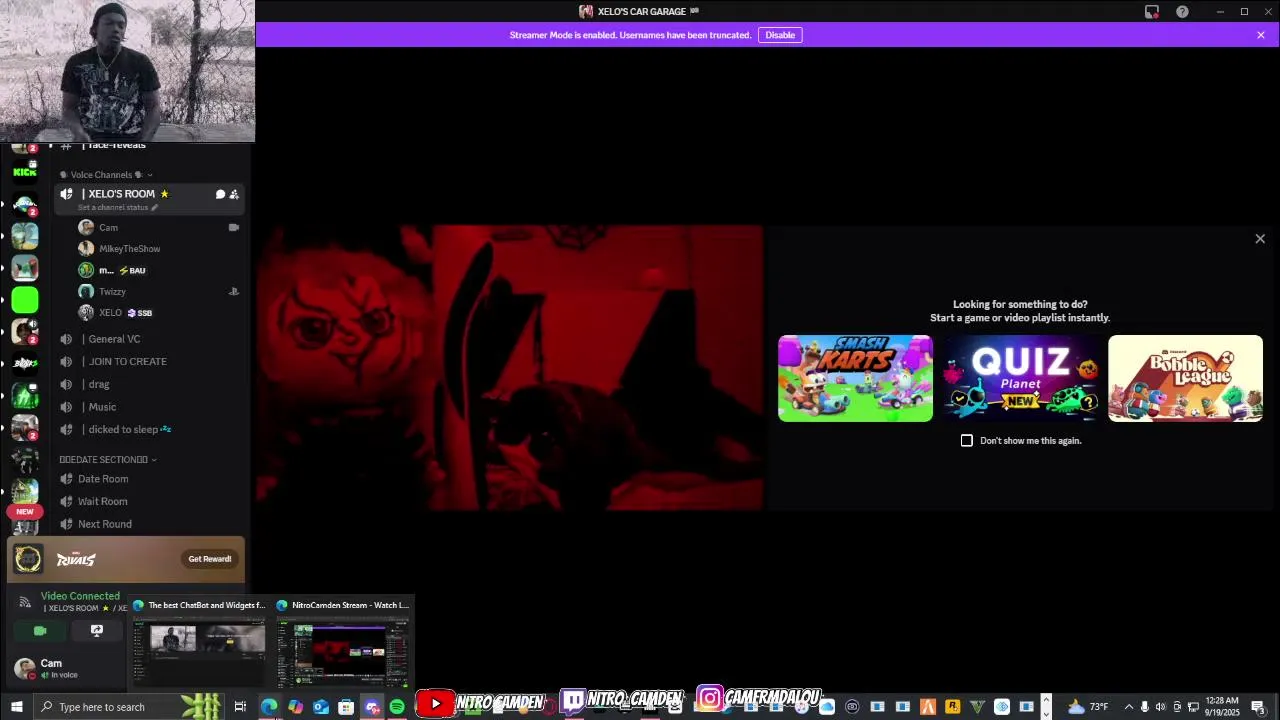Collapse the DATE SECTION category

[x=108, y=459]
